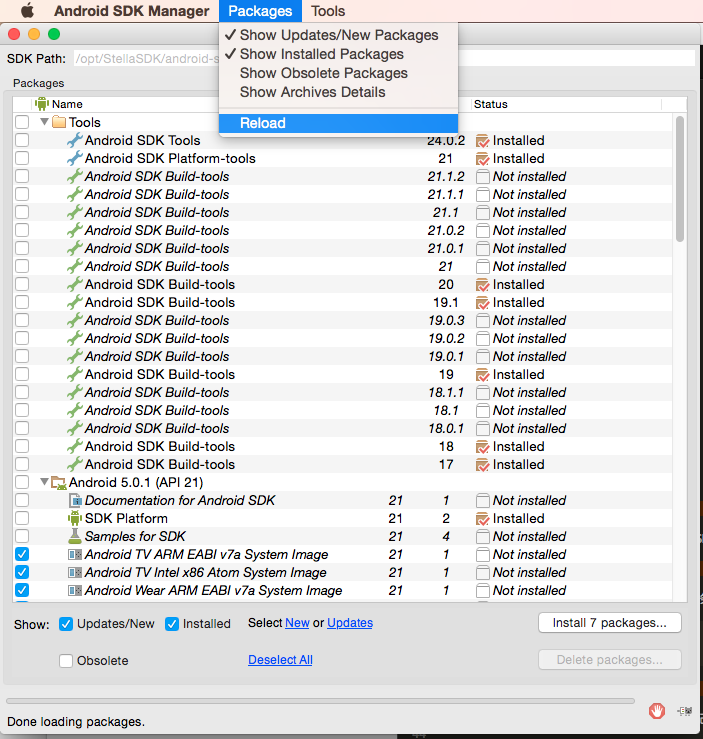Image resolution: width=703 pixels, height=739 pixels.
Task: Click the loading progress bar
Action: pos(320,701)
